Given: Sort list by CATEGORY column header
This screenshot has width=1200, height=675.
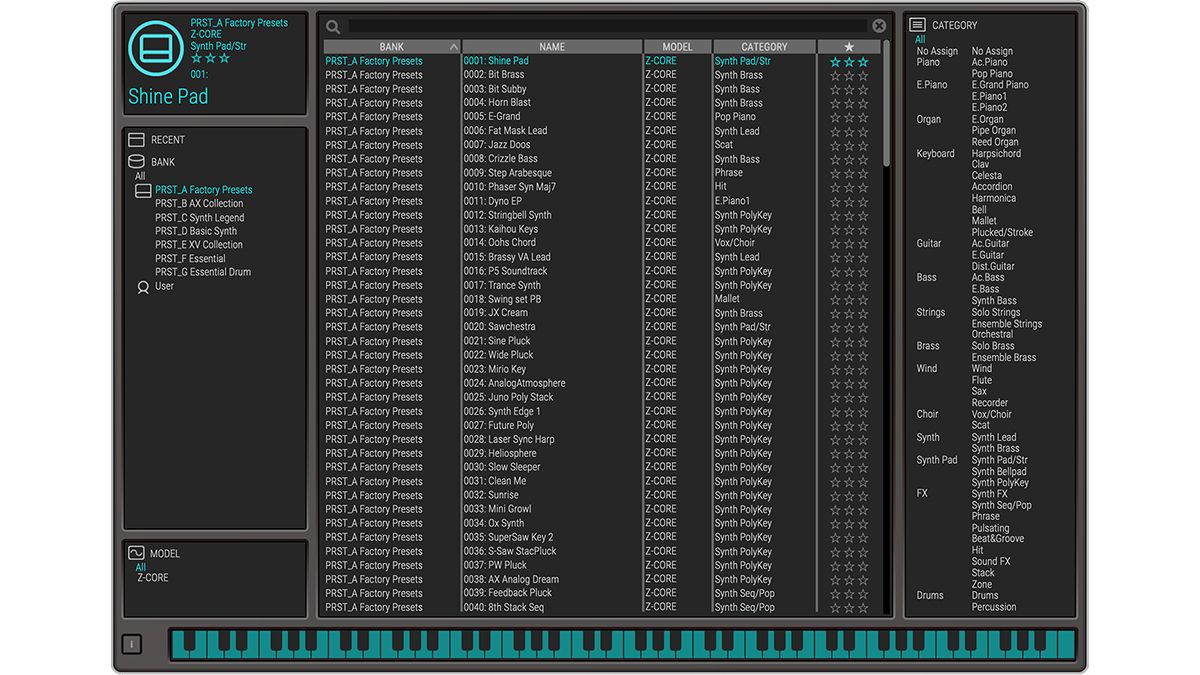Looking at the screenshot, I should point(764,47).
